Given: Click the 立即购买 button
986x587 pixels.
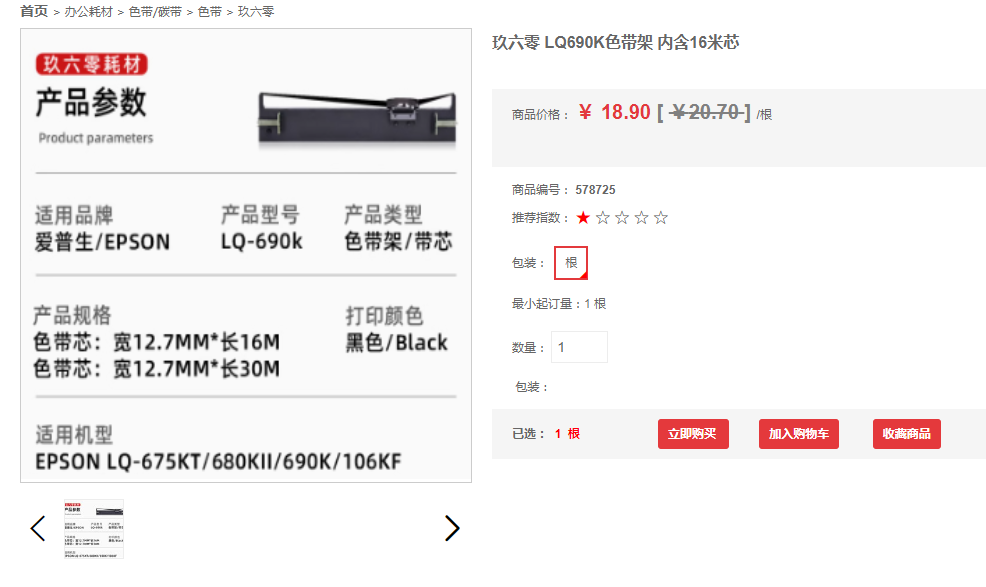Looking at the screenshot, I should [693, 434].
